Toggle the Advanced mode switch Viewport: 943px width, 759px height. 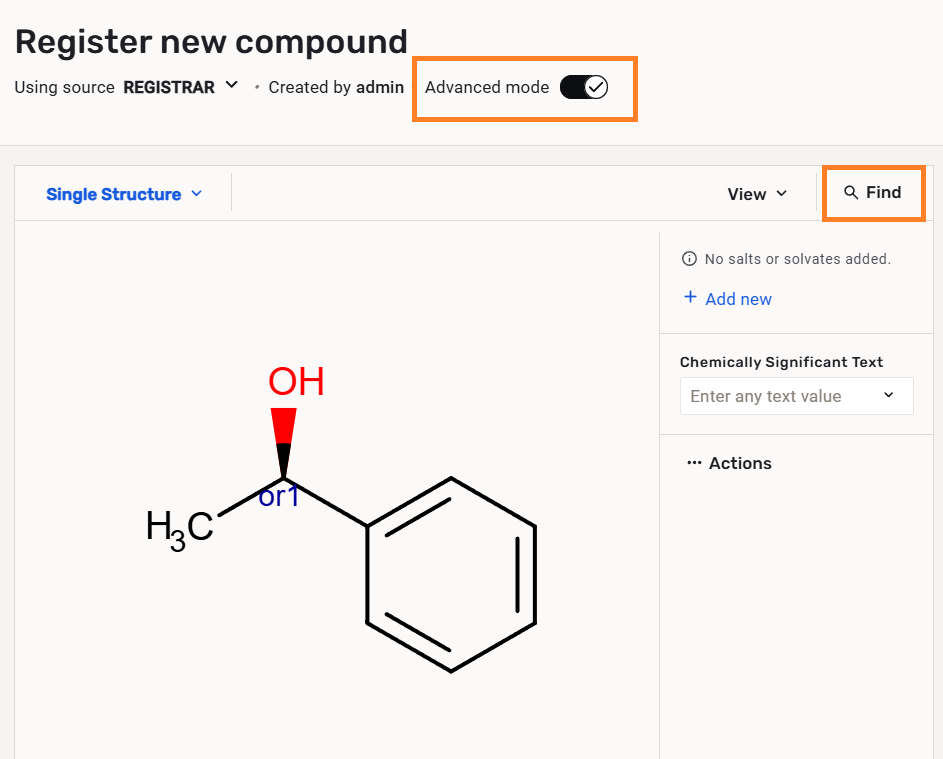pos(584,87)
